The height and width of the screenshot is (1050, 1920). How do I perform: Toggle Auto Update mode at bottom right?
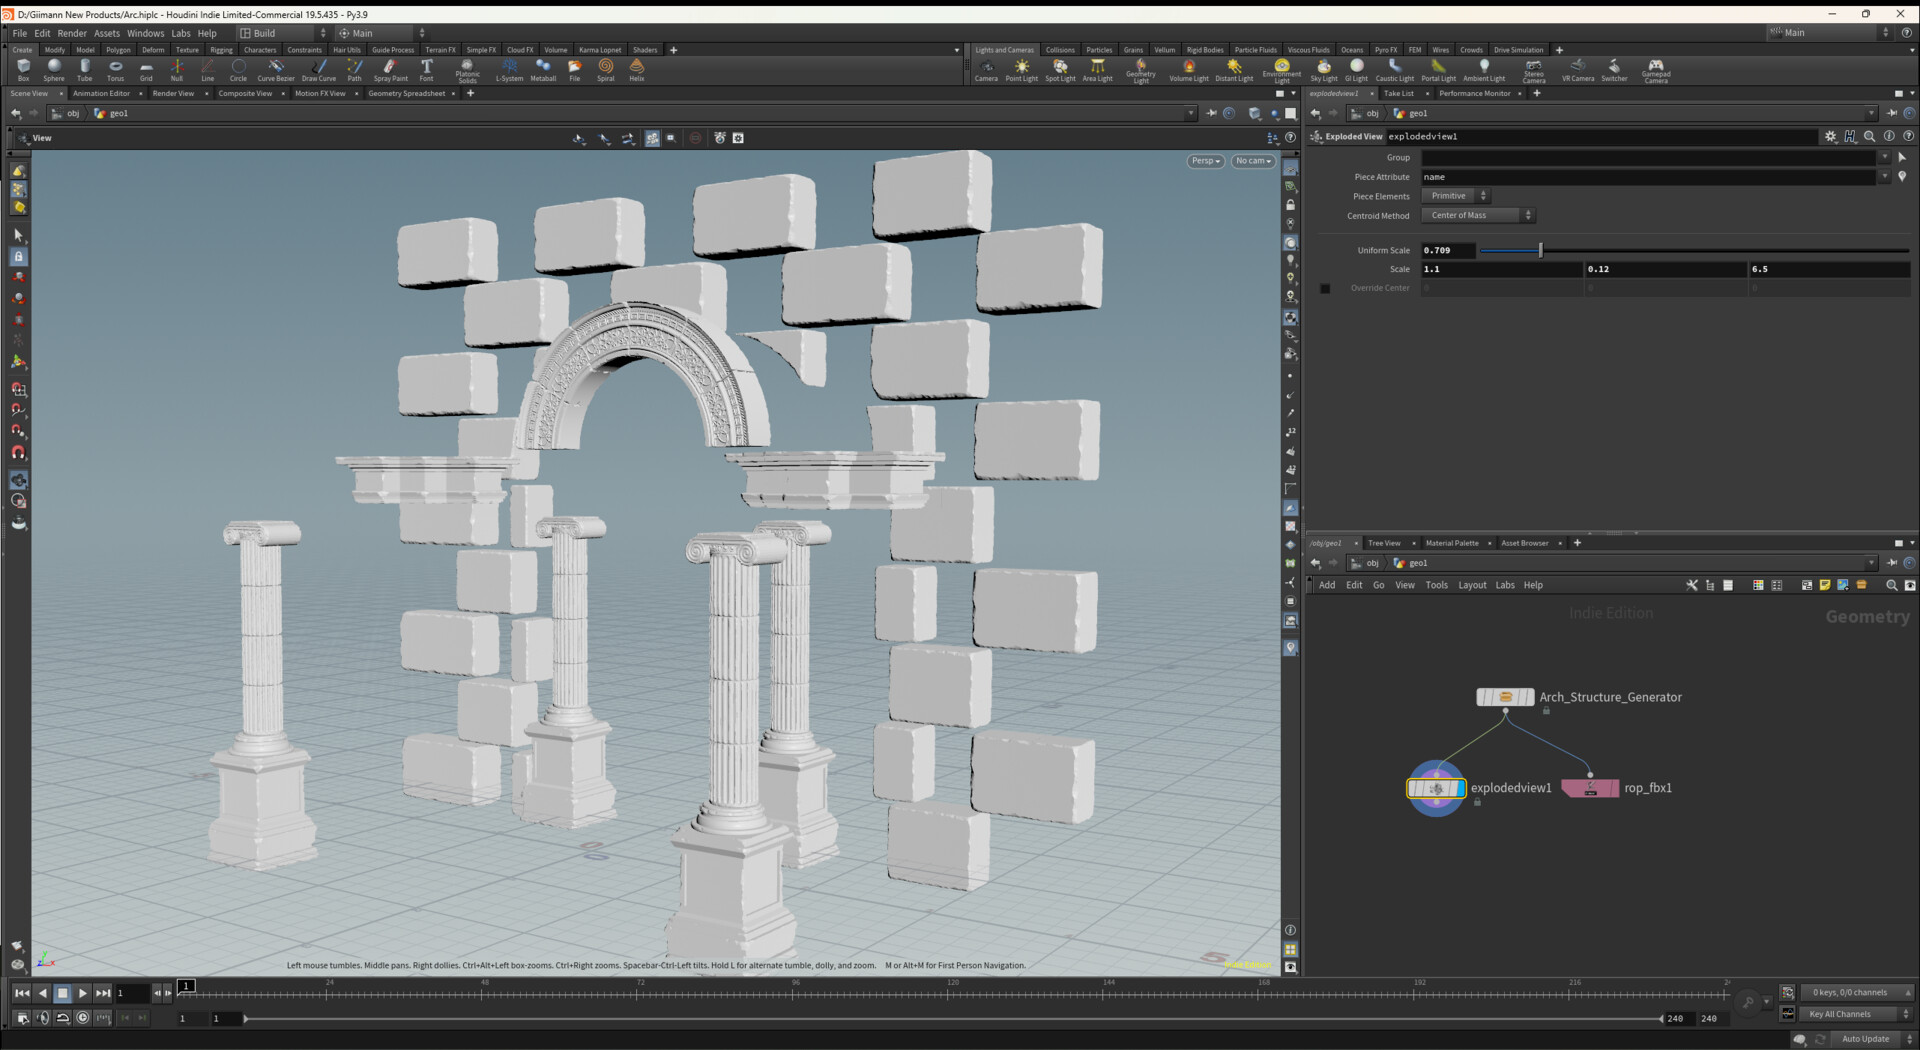[x=1868, y=1038]
